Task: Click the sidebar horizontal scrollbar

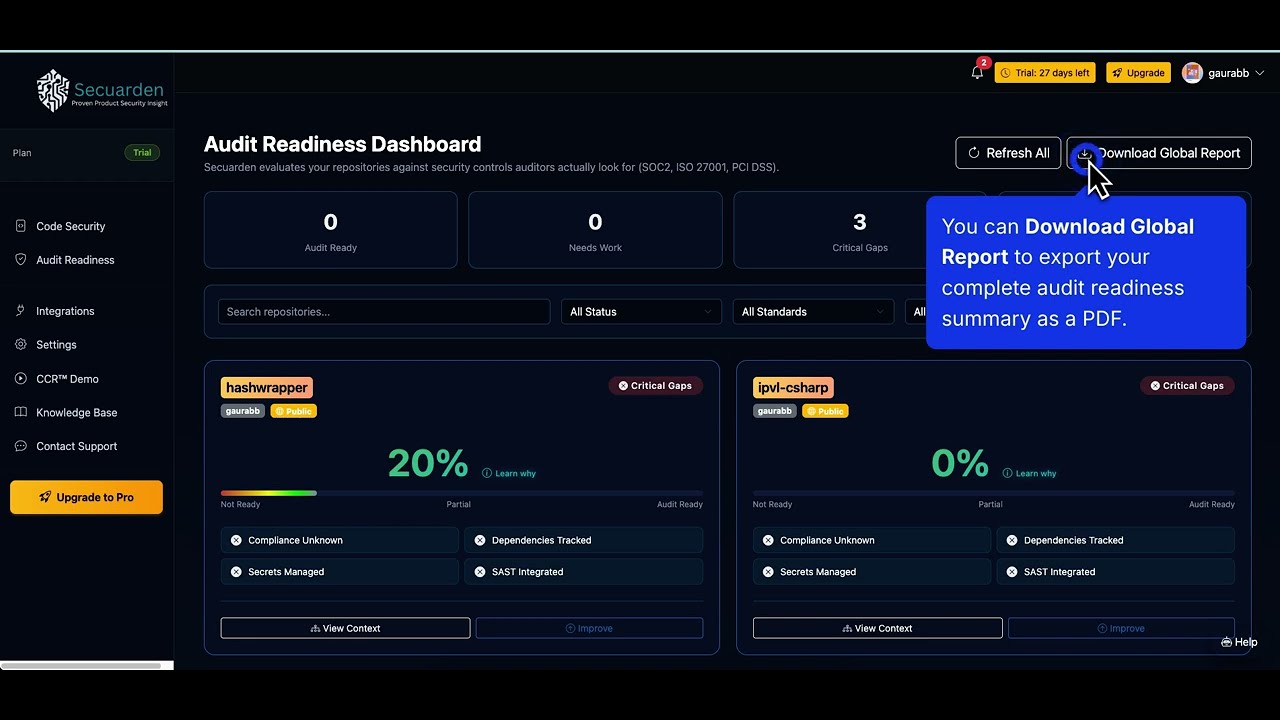Action: click(x=81, y=665)
